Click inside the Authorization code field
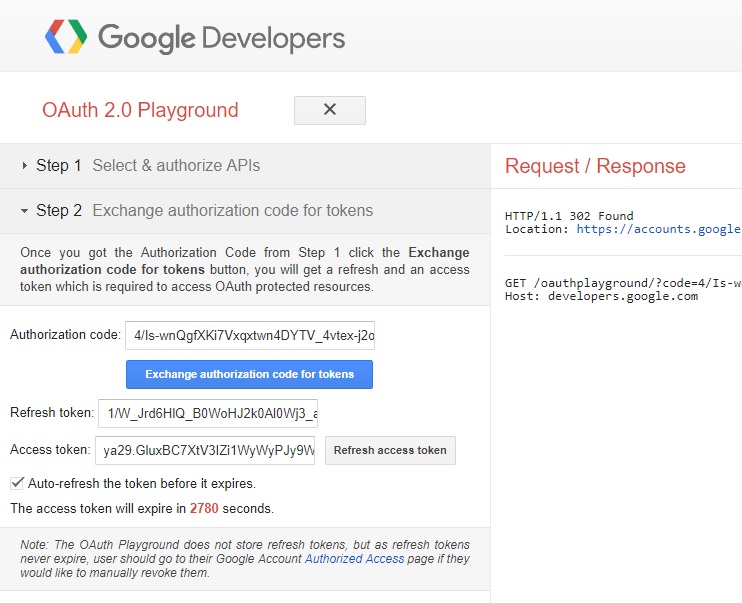The width and height of the screenshot is (742, 603). click(x=250, y=335)
